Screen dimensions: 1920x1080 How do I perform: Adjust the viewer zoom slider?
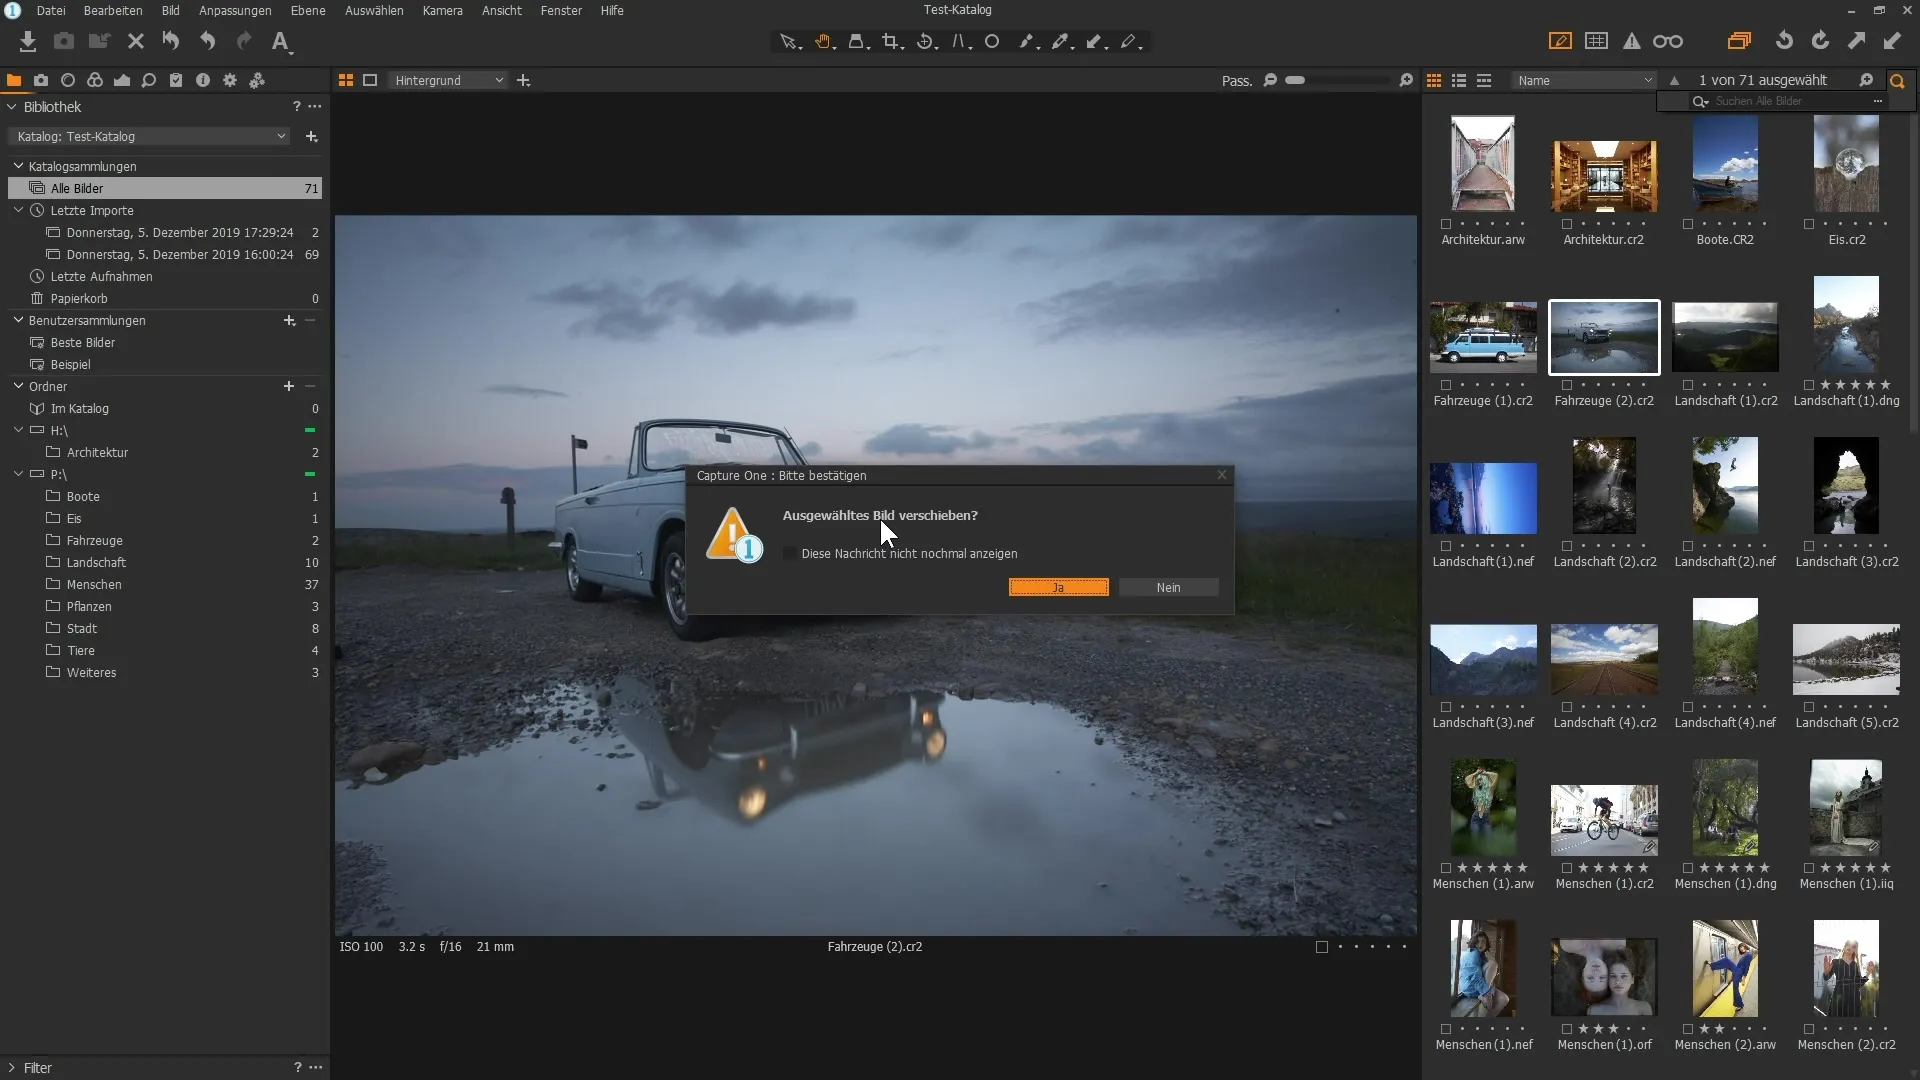1337,80
